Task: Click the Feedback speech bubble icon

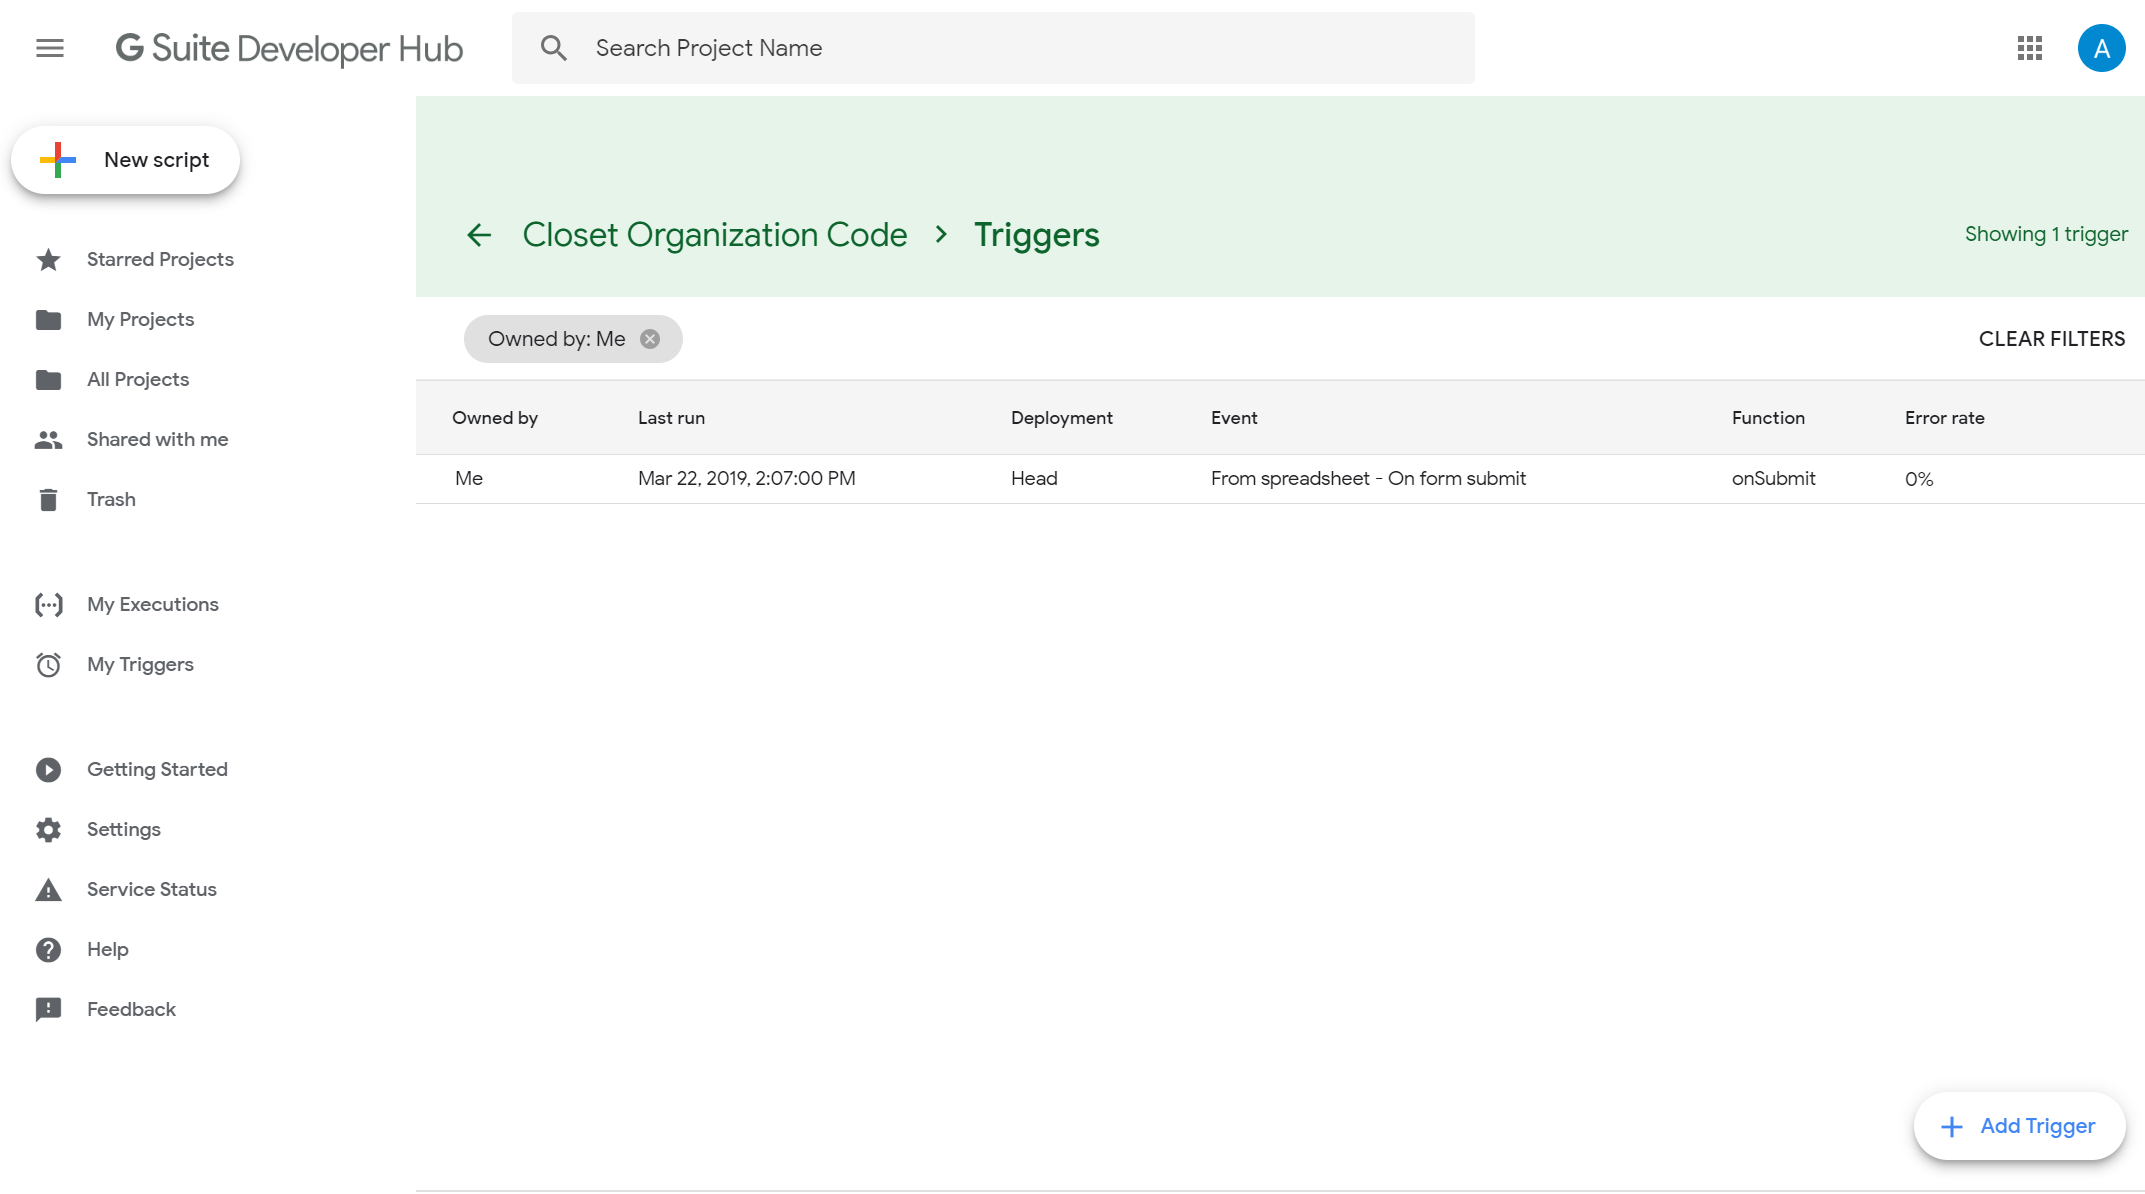Action: pos(48,1010)
